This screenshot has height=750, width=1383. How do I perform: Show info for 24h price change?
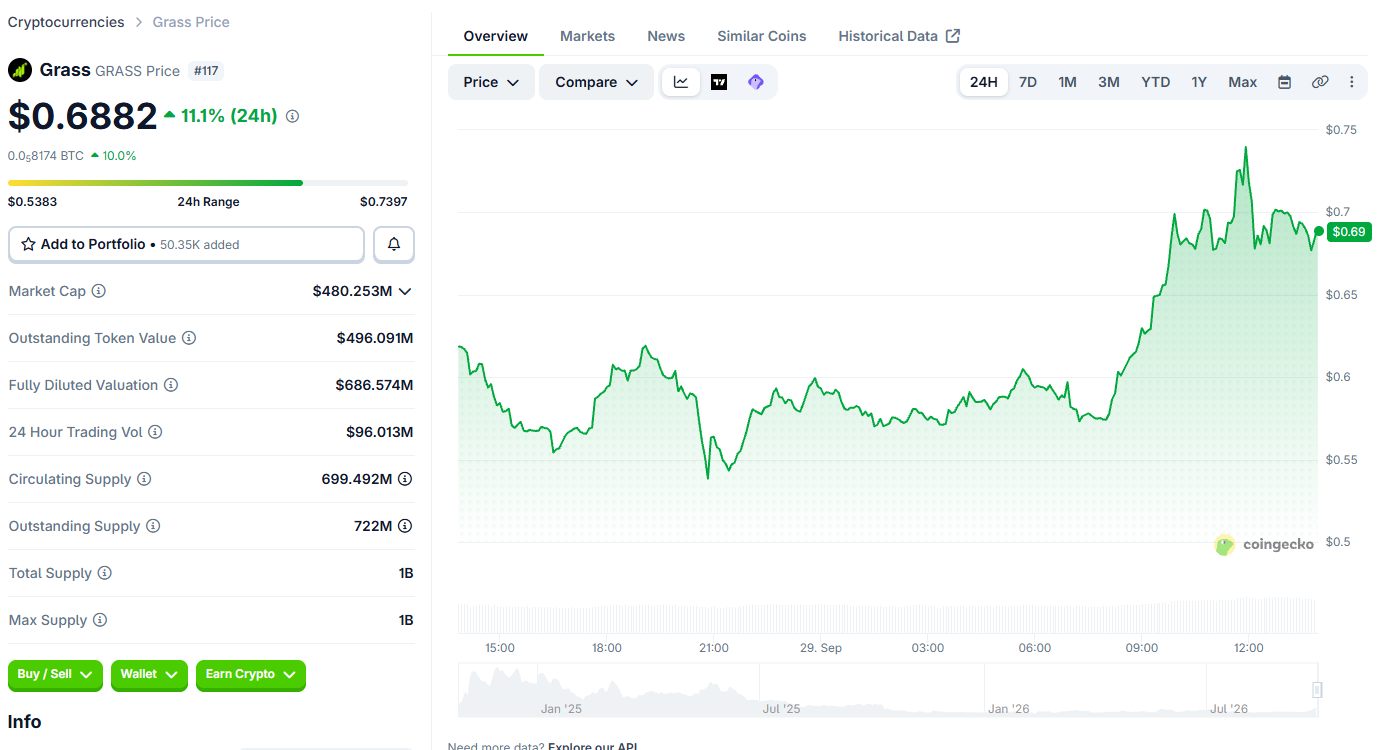point(292,116)
